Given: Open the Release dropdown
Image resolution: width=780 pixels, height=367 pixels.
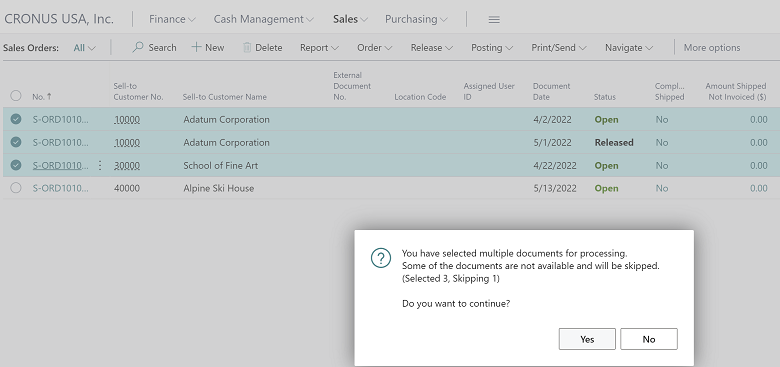Looking at the screenshot, I should [432, 48].
